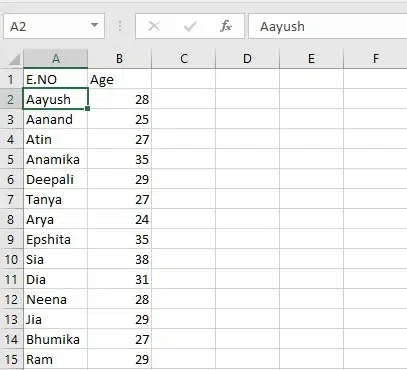Select row 15 header
Viewport: 407px width, 370px height.
11,359
